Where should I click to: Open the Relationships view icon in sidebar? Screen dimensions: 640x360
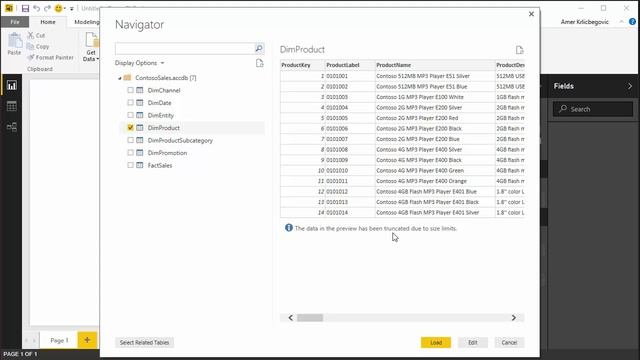pos(11,127)
